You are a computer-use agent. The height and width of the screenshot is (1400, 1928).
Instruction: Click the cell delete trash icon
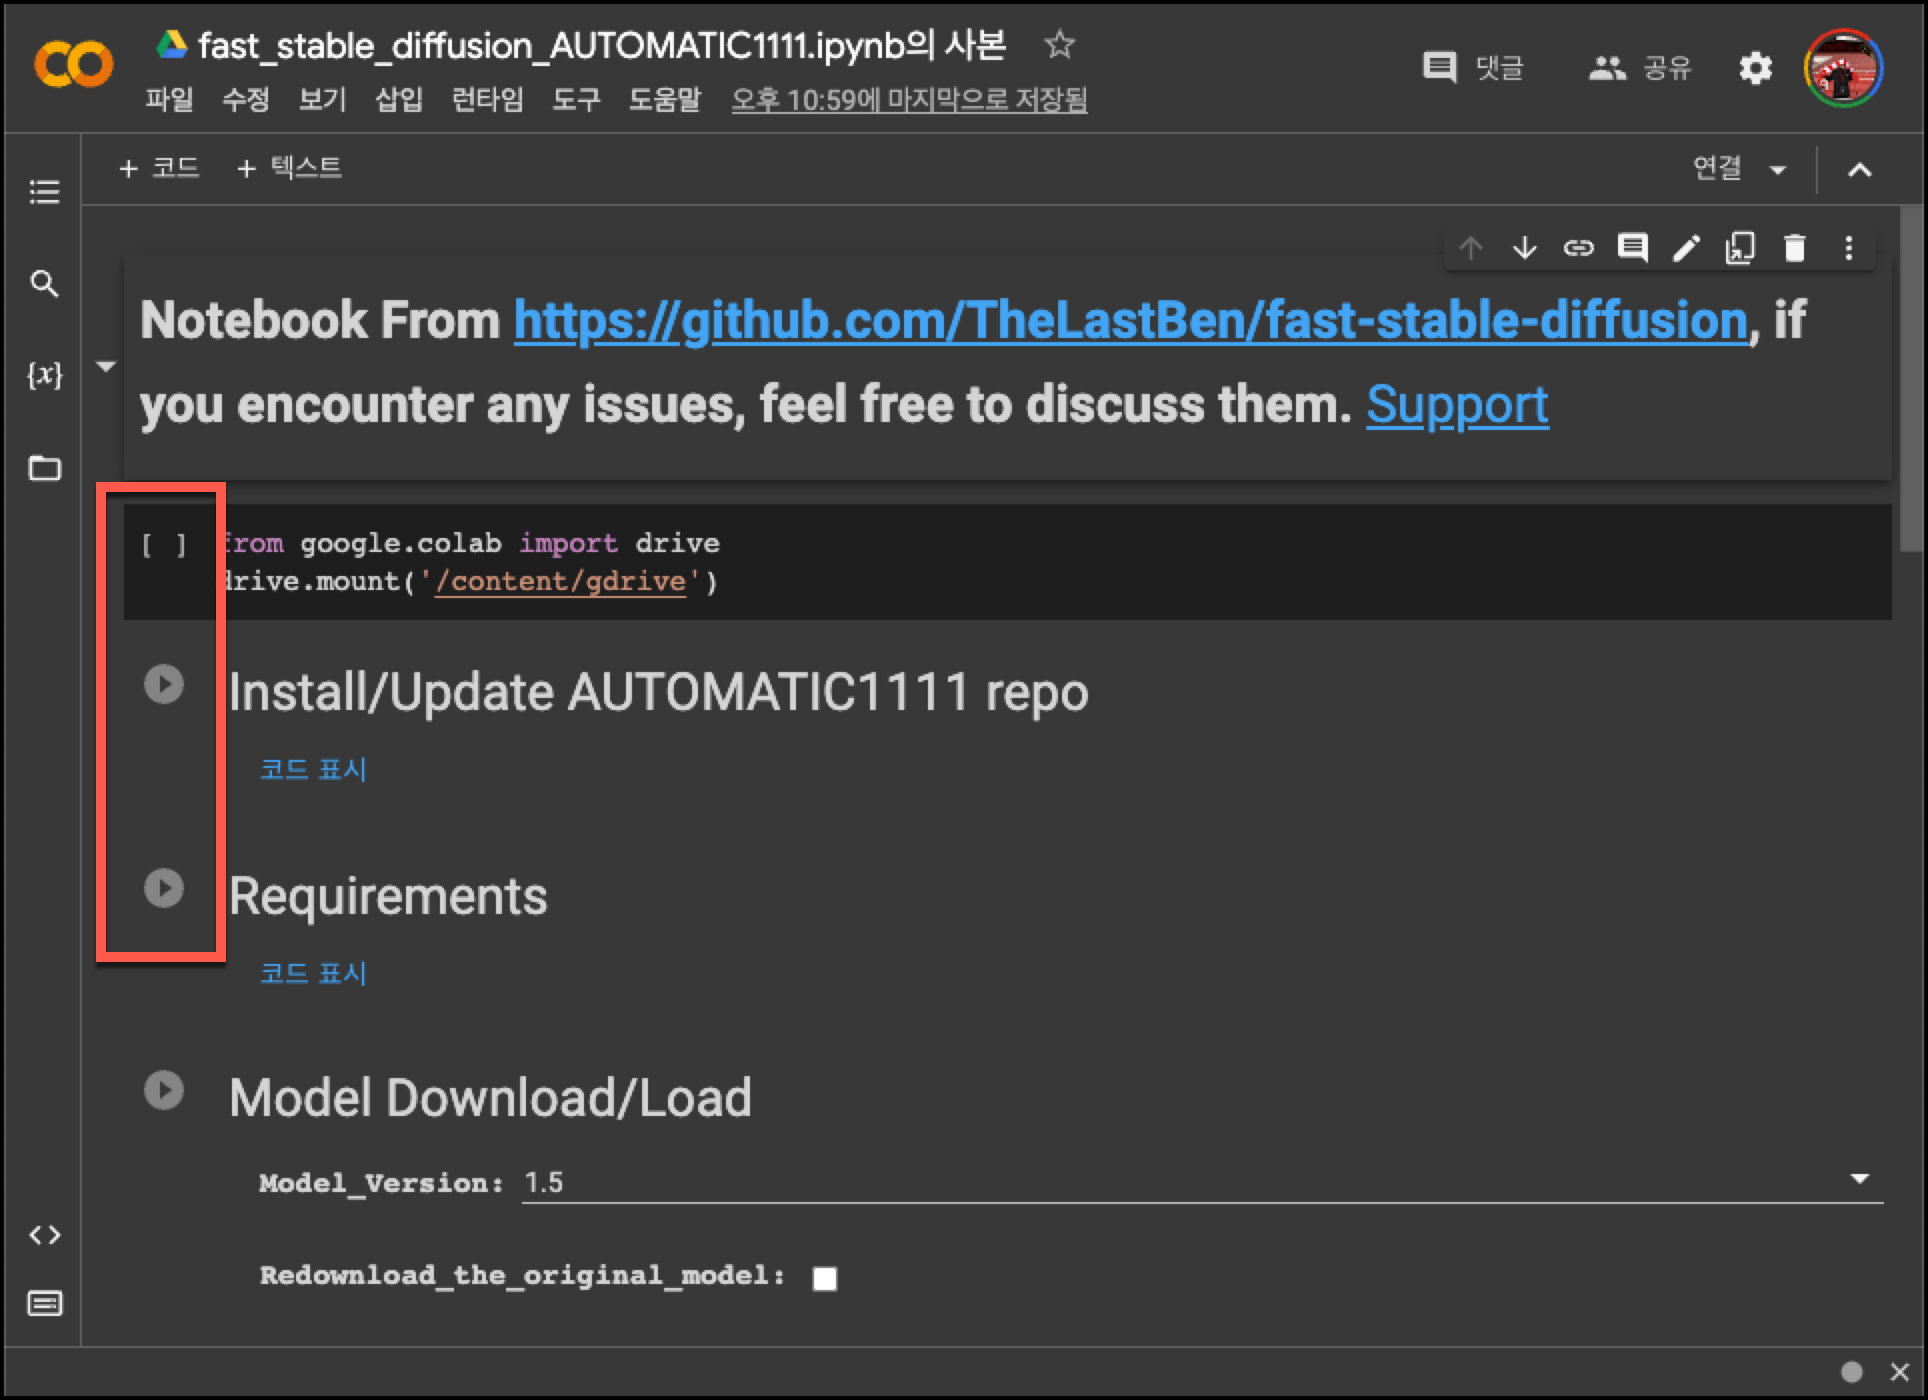1794,247
